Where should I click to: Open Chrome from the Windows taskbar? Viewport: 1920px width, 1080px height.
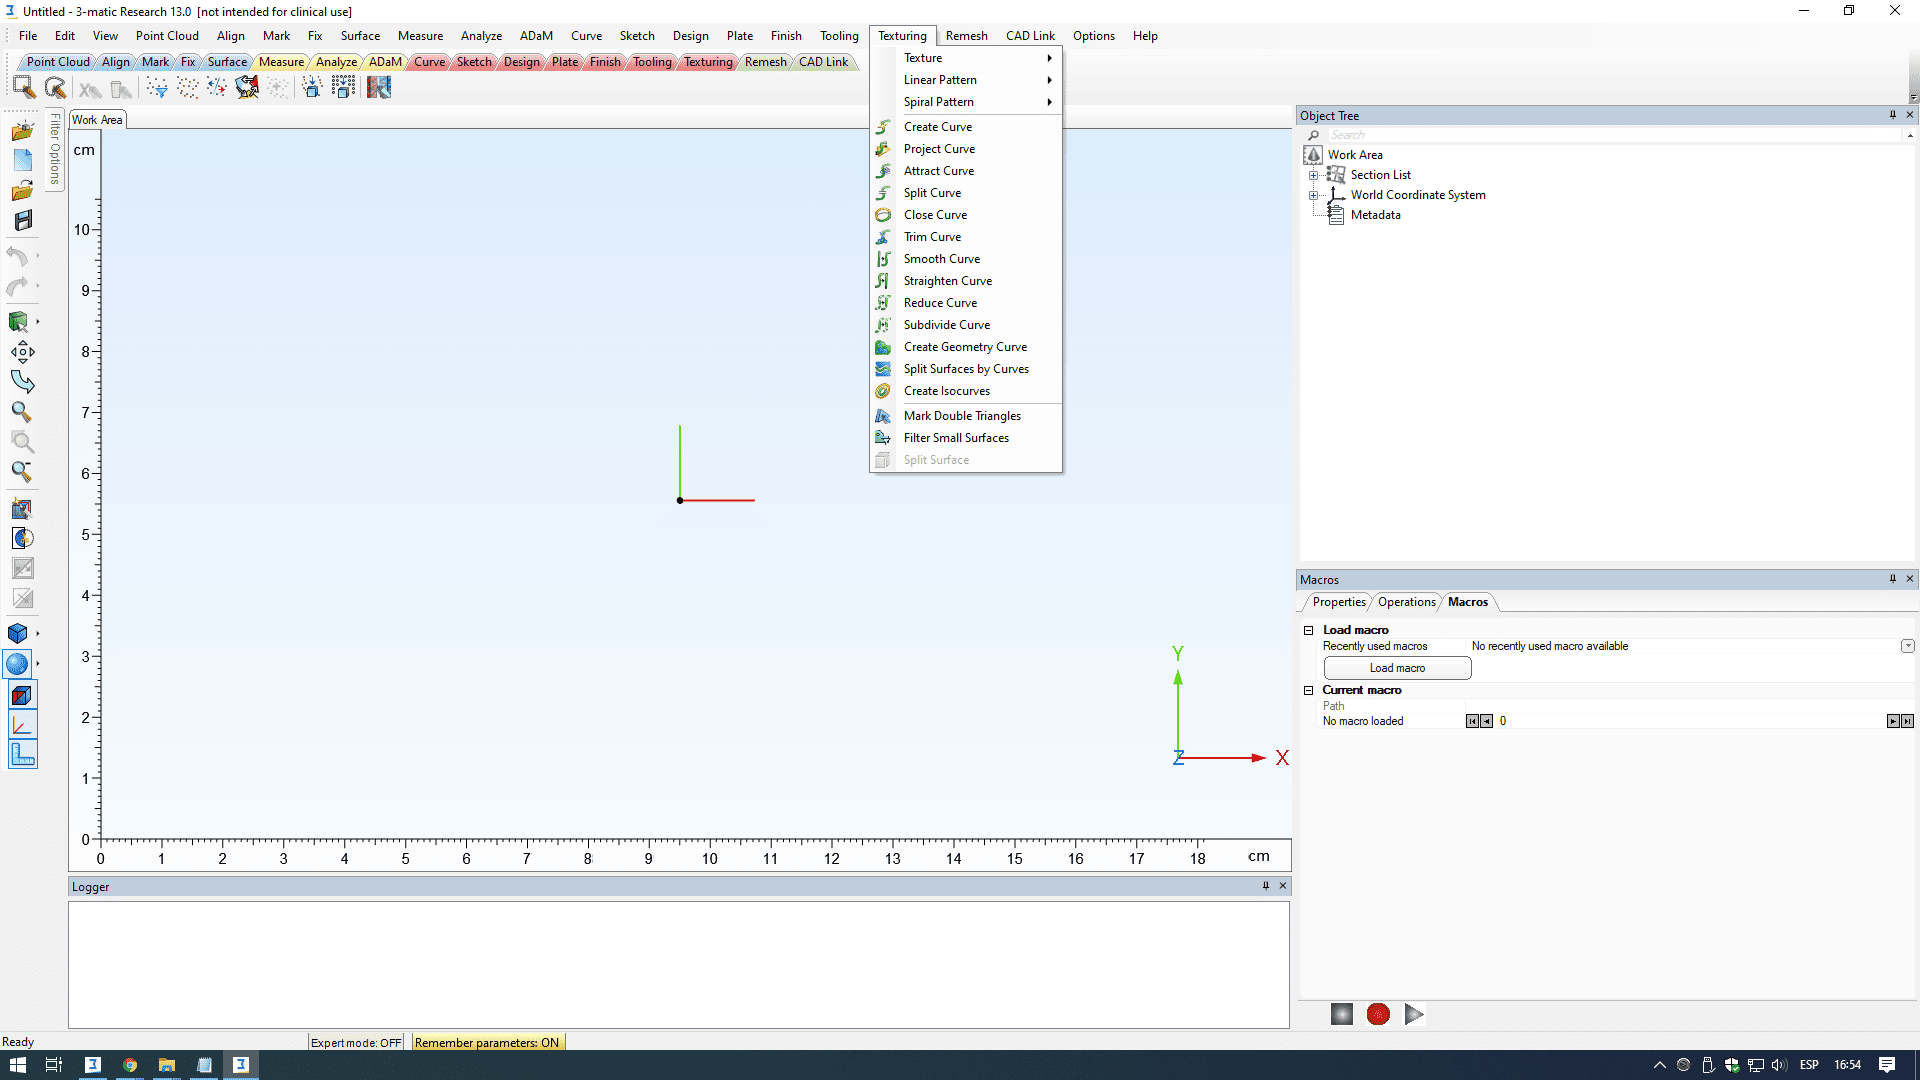click(130, 1065)
